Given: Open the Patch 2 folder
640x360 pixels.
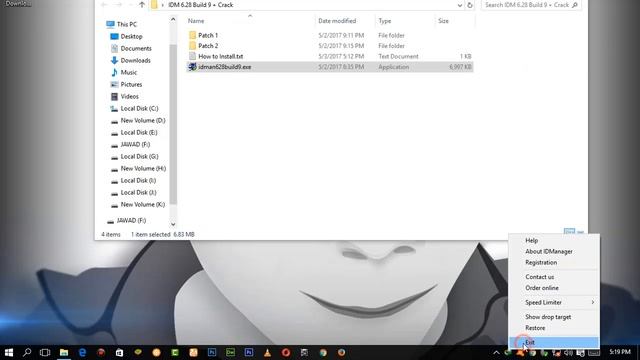Looking at the screenshot, I should [208, 46].
